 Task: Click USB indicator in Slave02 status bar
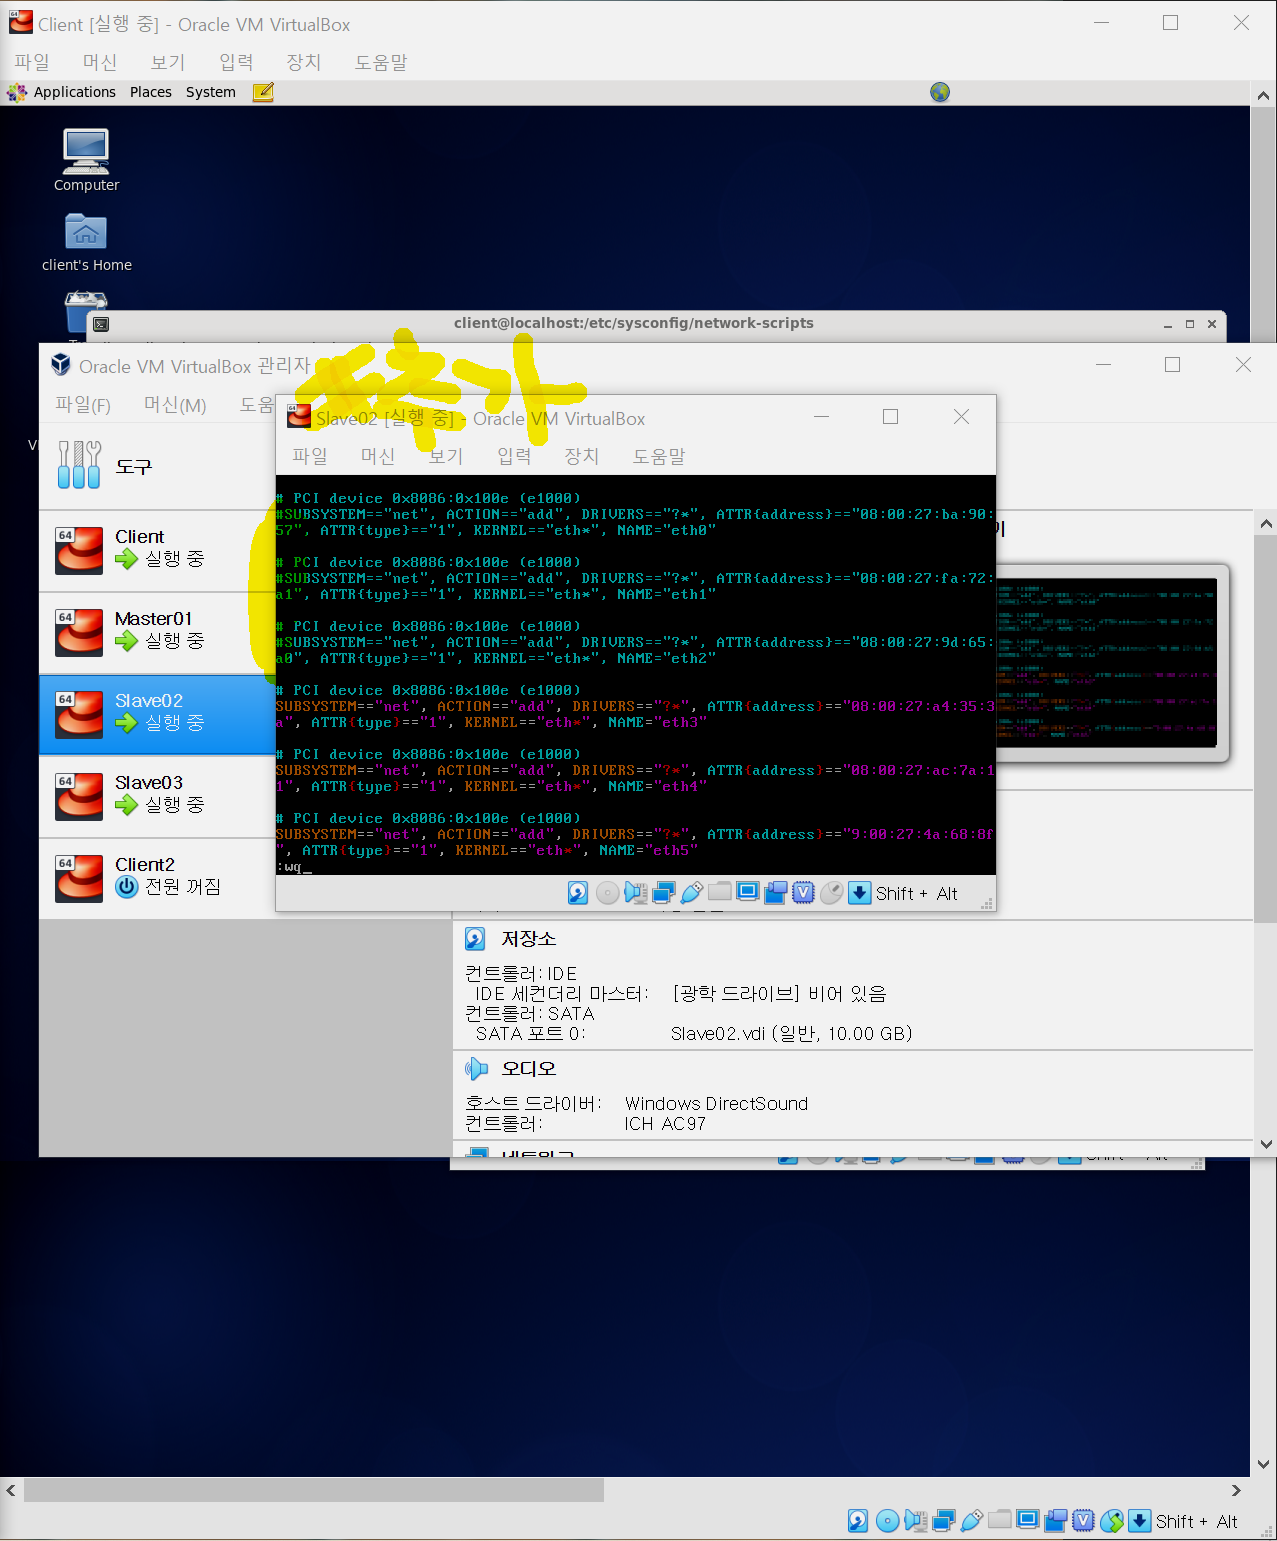pyautogui.click(x=691, y=893)
